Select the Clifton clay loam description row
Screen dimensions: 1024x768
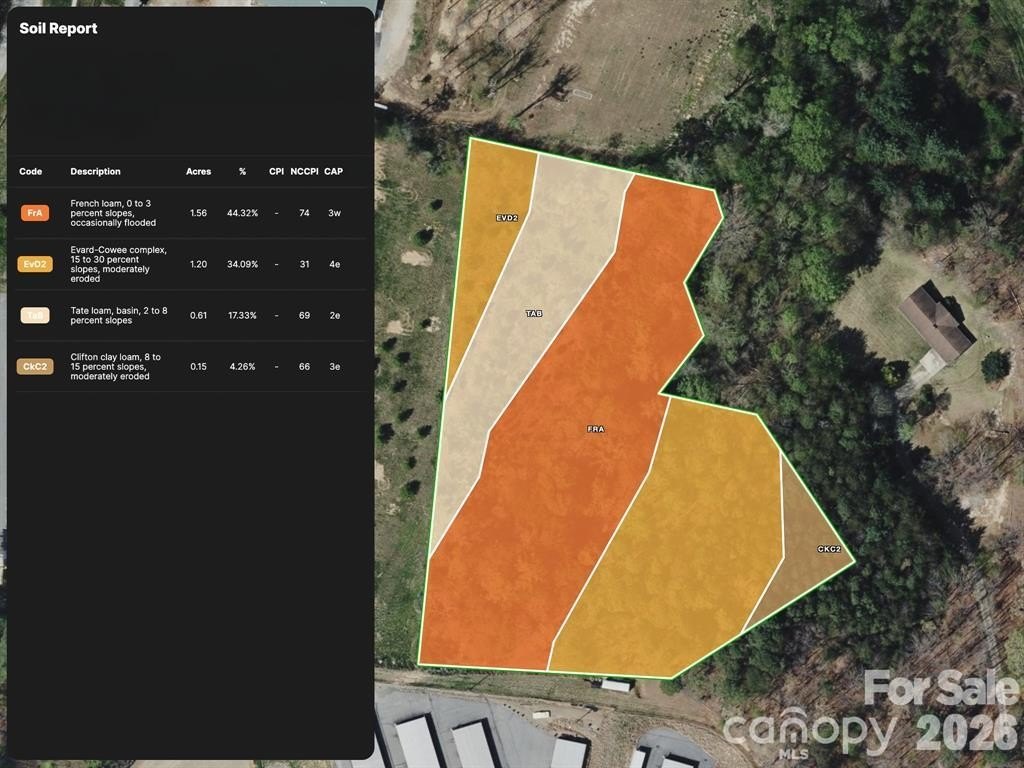(x=189, y=366)
